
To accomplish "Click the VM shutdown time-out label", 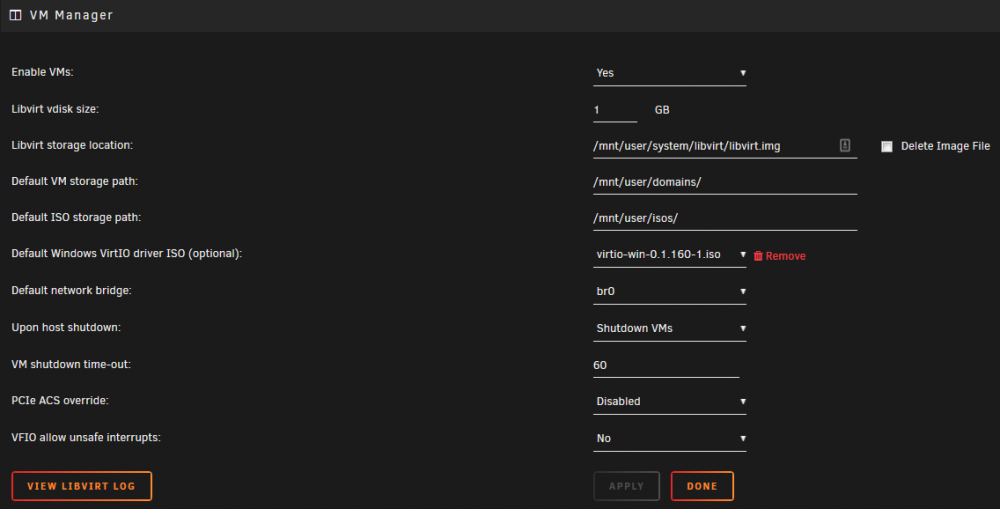I will (x=71, y=364).
